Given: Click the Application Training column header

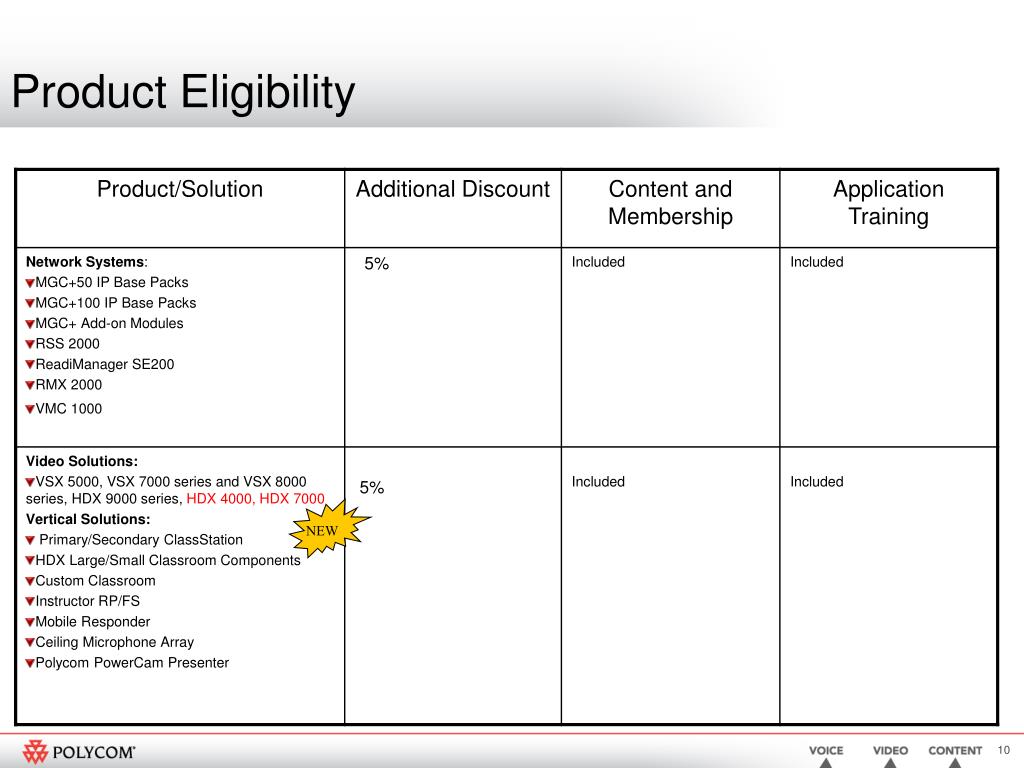Looking at the screenshot, I should click(888, 202).
